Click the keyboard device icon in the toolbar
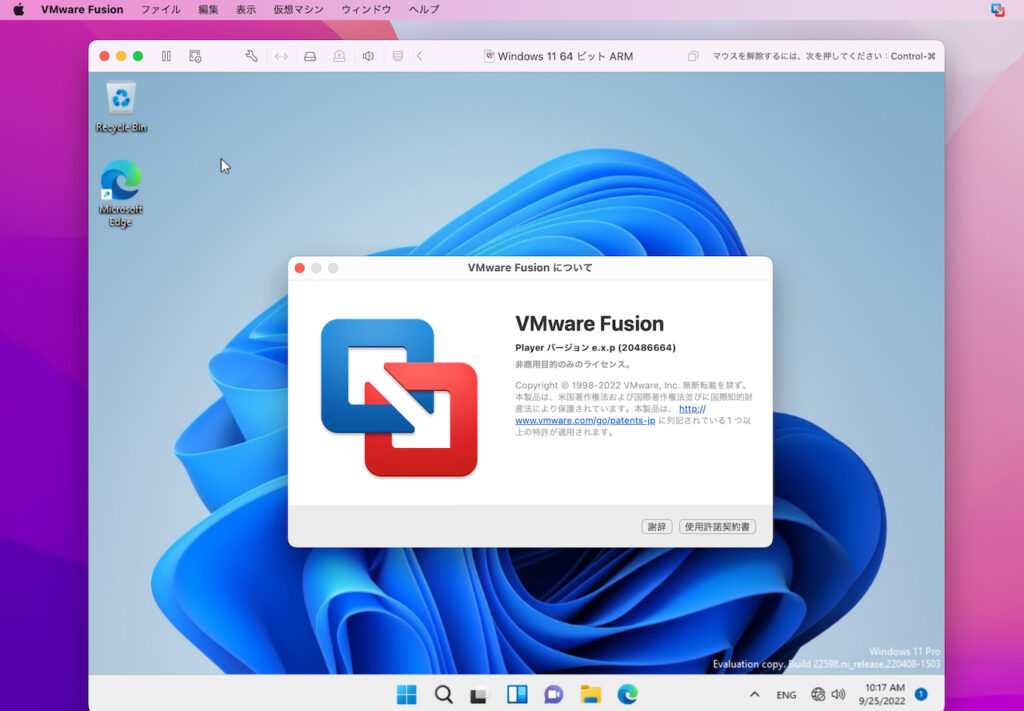 pos(396,56)
